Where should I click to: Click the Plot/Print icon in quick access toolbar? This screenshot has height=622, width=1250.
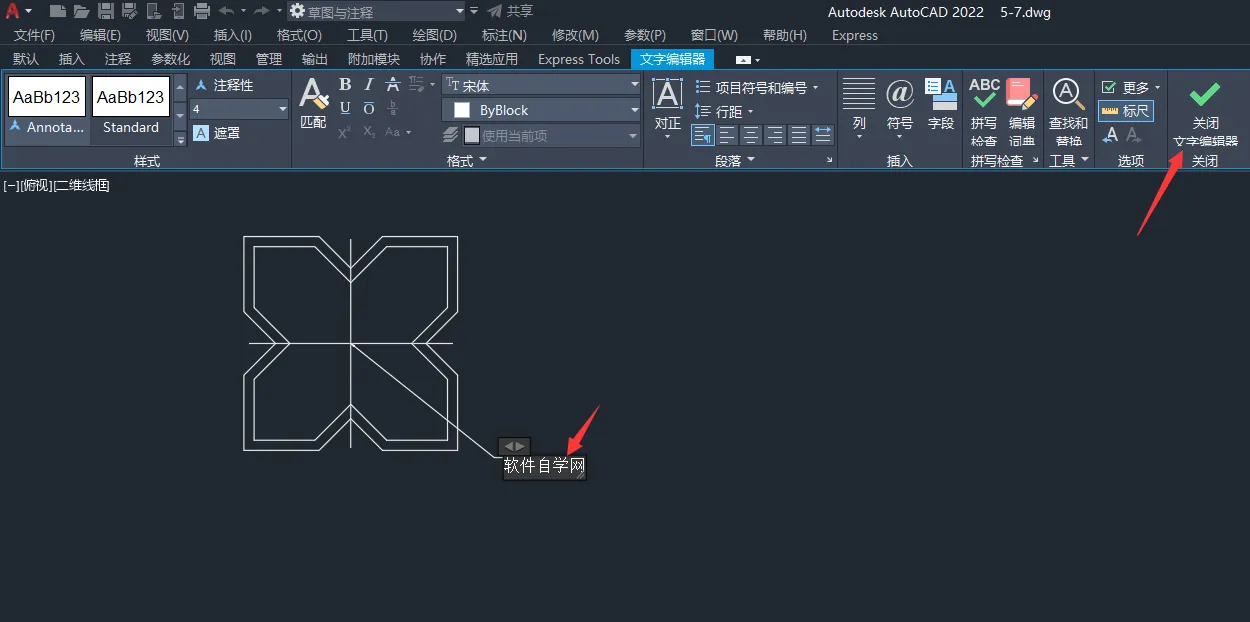pyautogui.click(x=202, y=11)
